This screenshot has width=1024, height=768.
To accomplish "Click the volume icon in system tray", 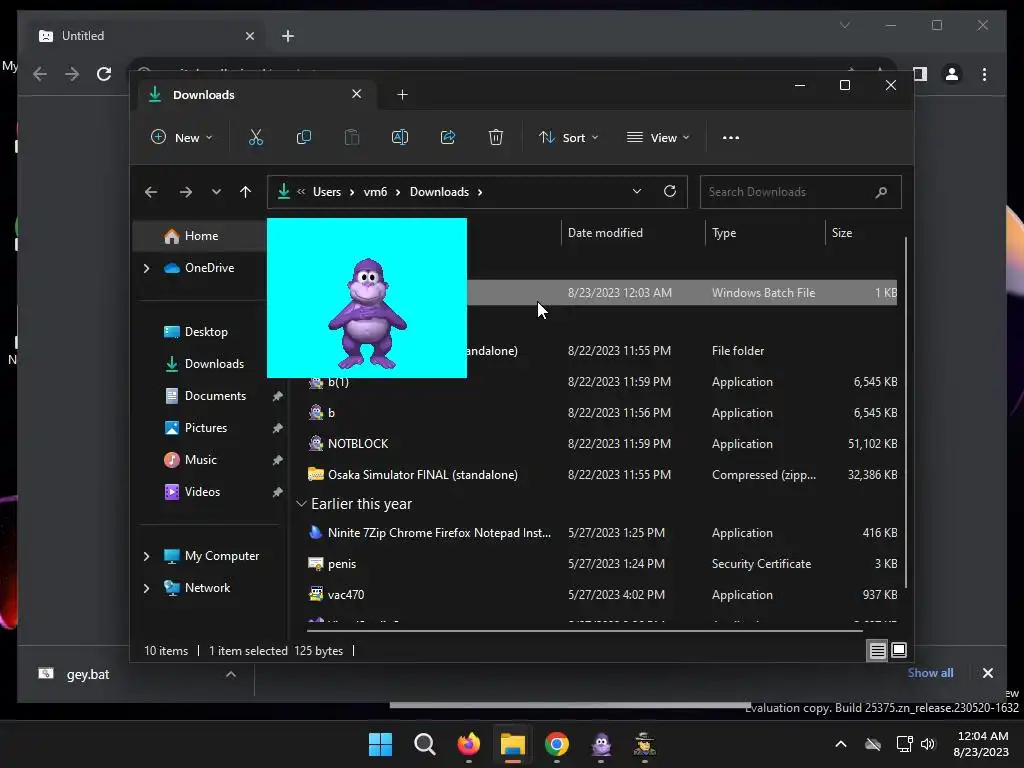I will pos(928,744).
